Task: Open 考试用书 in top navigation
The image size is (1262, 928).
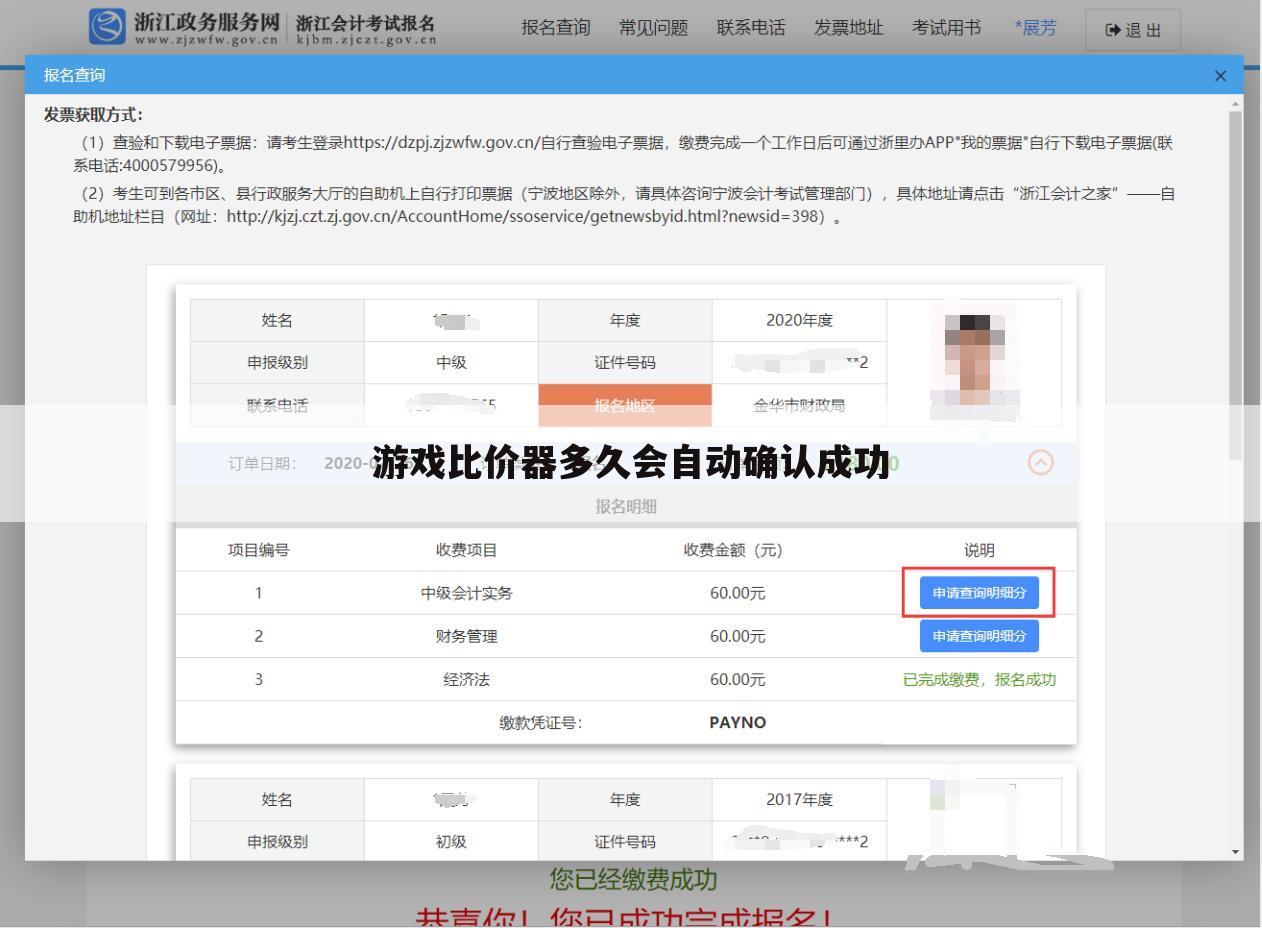Action: [946, 28]
